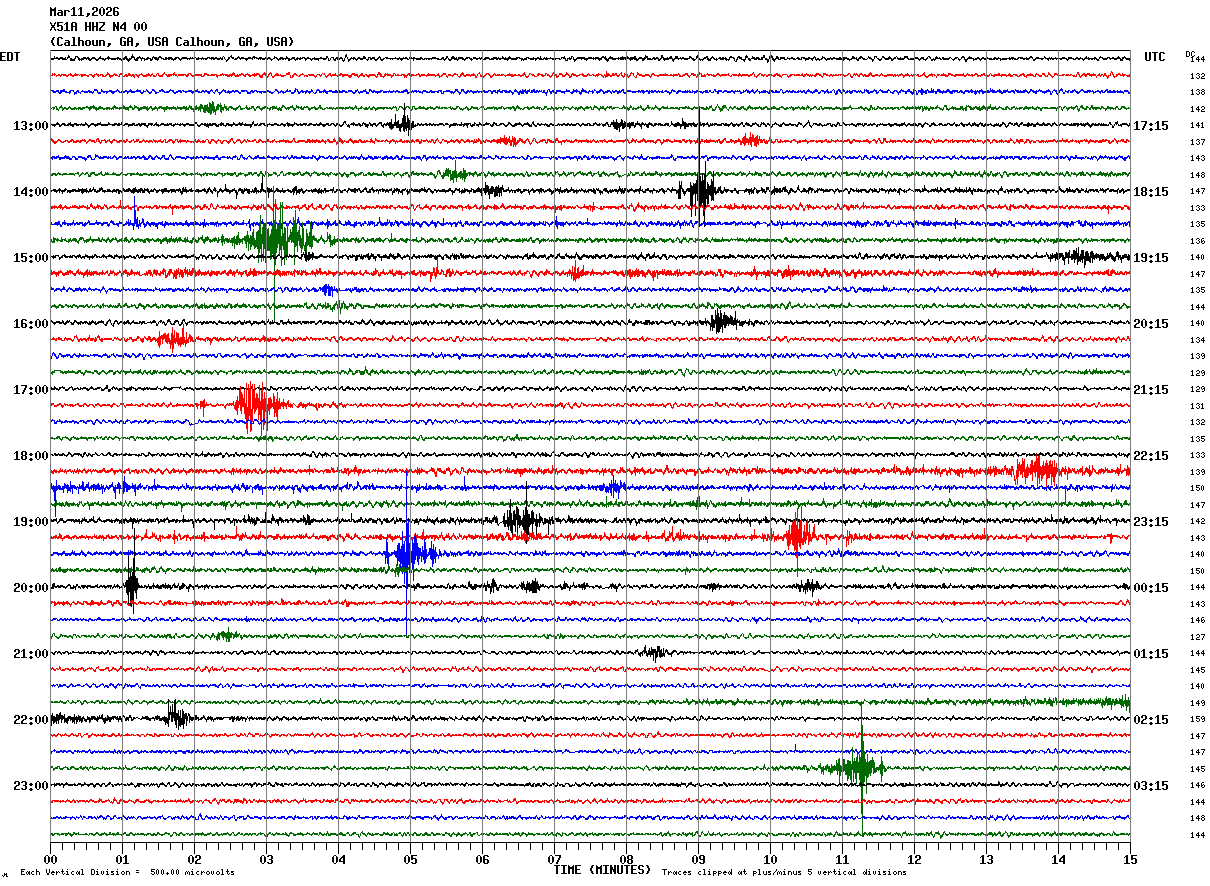1210x886 pixels.
Task: Click the vertical division 500.00 microvolts note
Action: coord(127,873)
